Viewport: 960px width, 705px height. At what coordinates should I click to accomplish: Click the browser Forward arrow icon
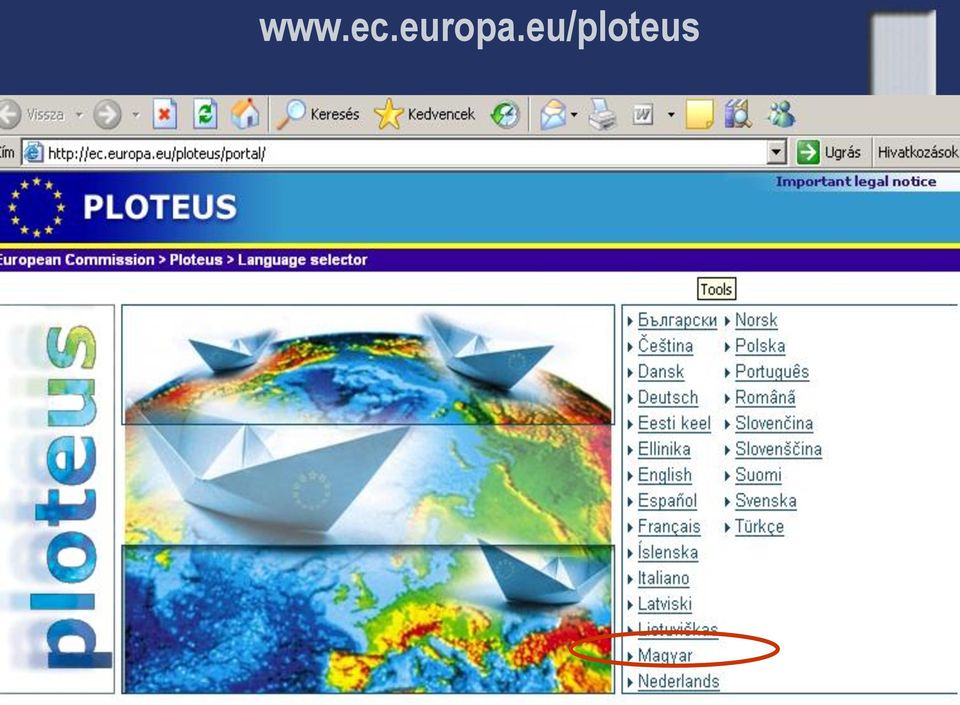point(108,114)
